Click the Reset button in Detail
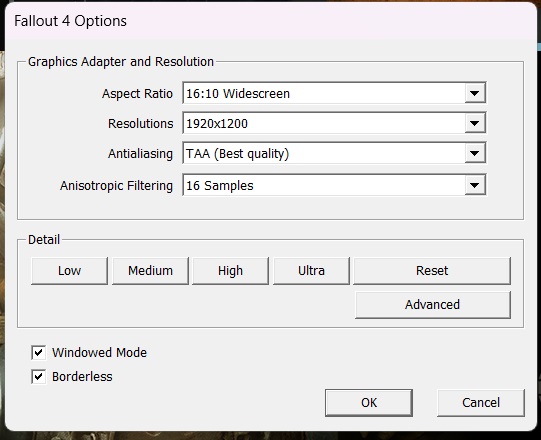 (x=432, y=271)
